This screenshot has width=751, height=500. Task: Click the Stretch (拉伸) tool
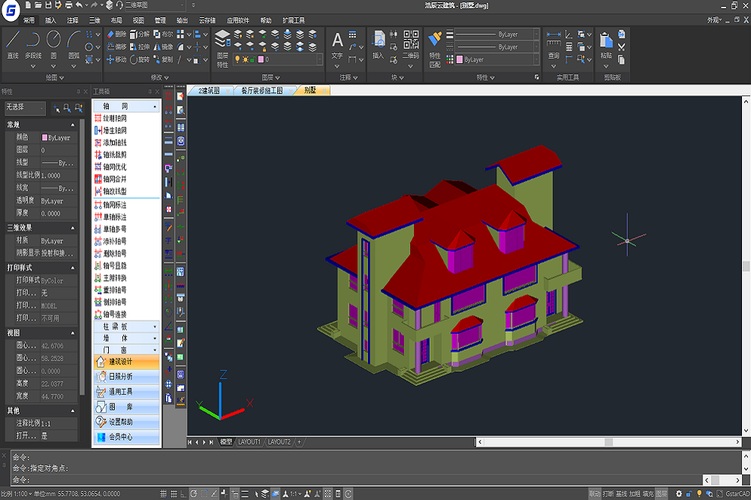(139, 47)
